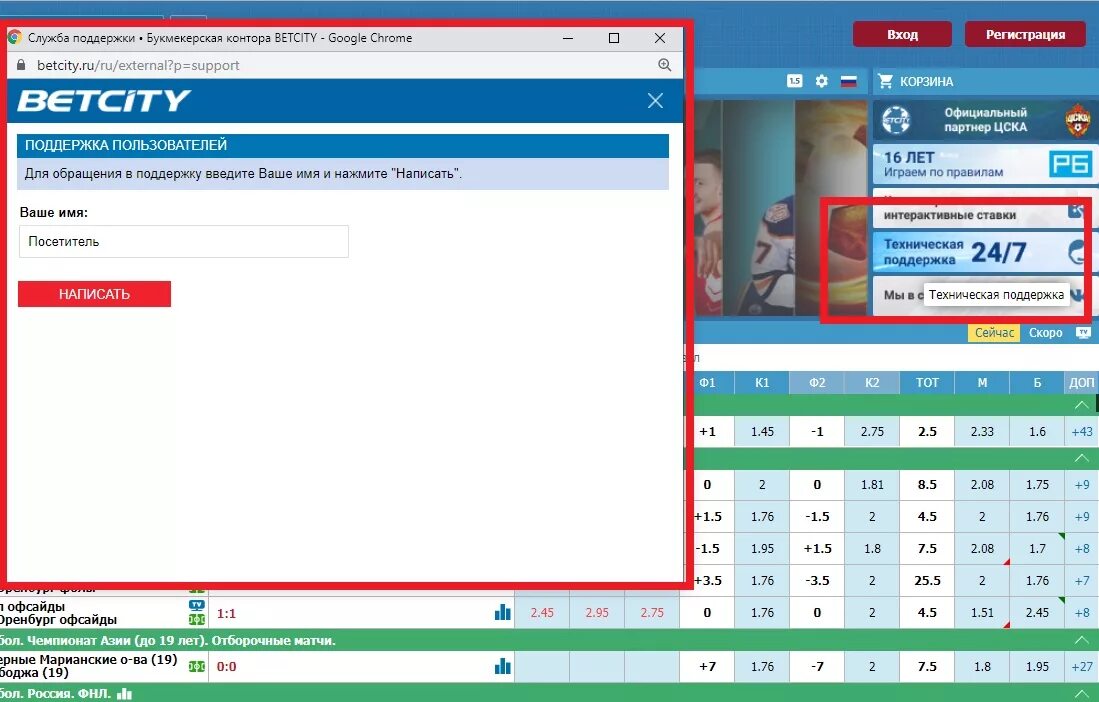Click green field icon in Оренбург офсайды row
Viewport: 1099px width, 702px height.
click(x=196, y=619)
